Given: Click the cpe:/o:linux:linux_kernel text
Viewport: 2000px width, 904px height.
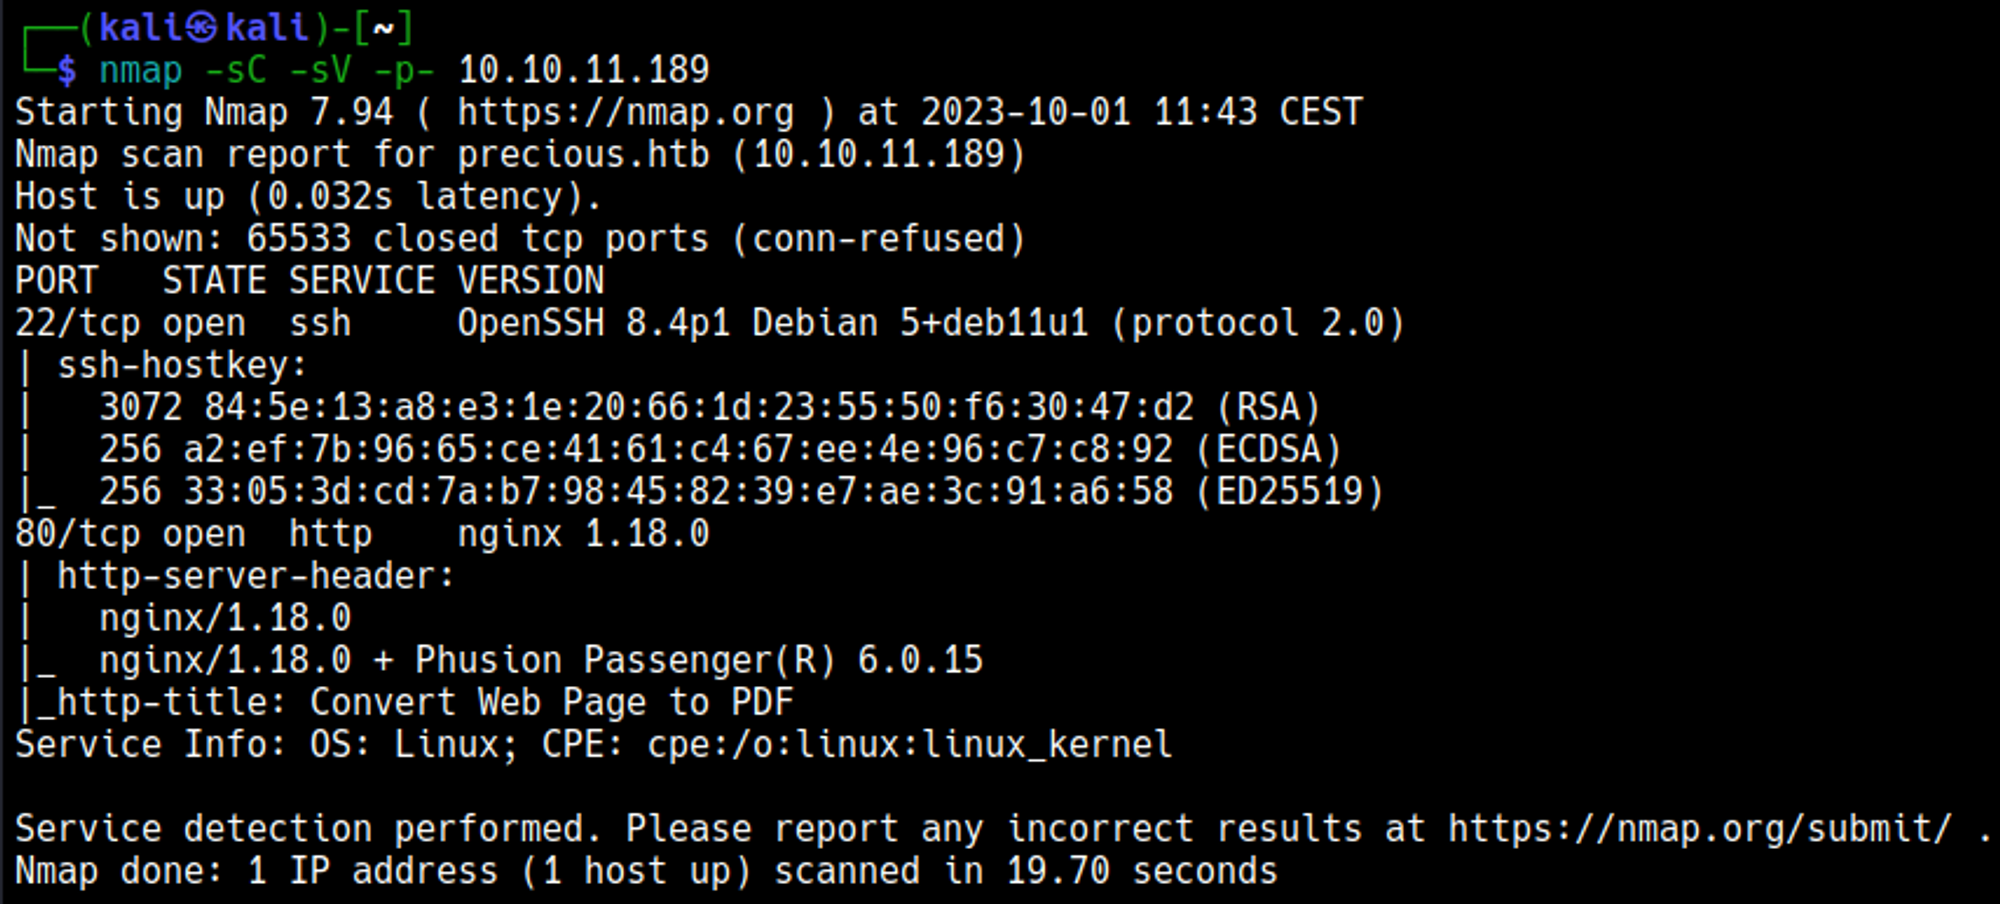Looking at the screenshot, I should click(x=909, y=744).
